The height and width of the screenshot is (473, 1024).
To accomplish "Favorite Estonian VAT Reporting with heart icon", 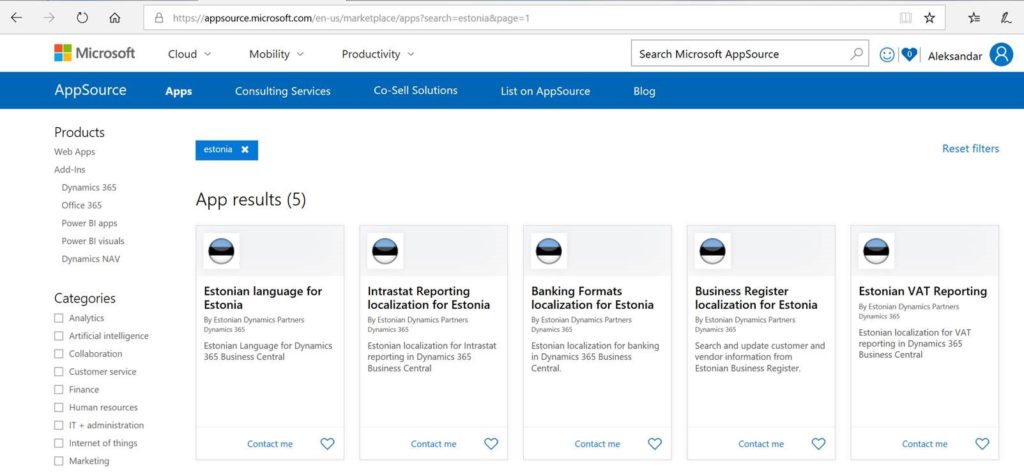I will point(982,444).
